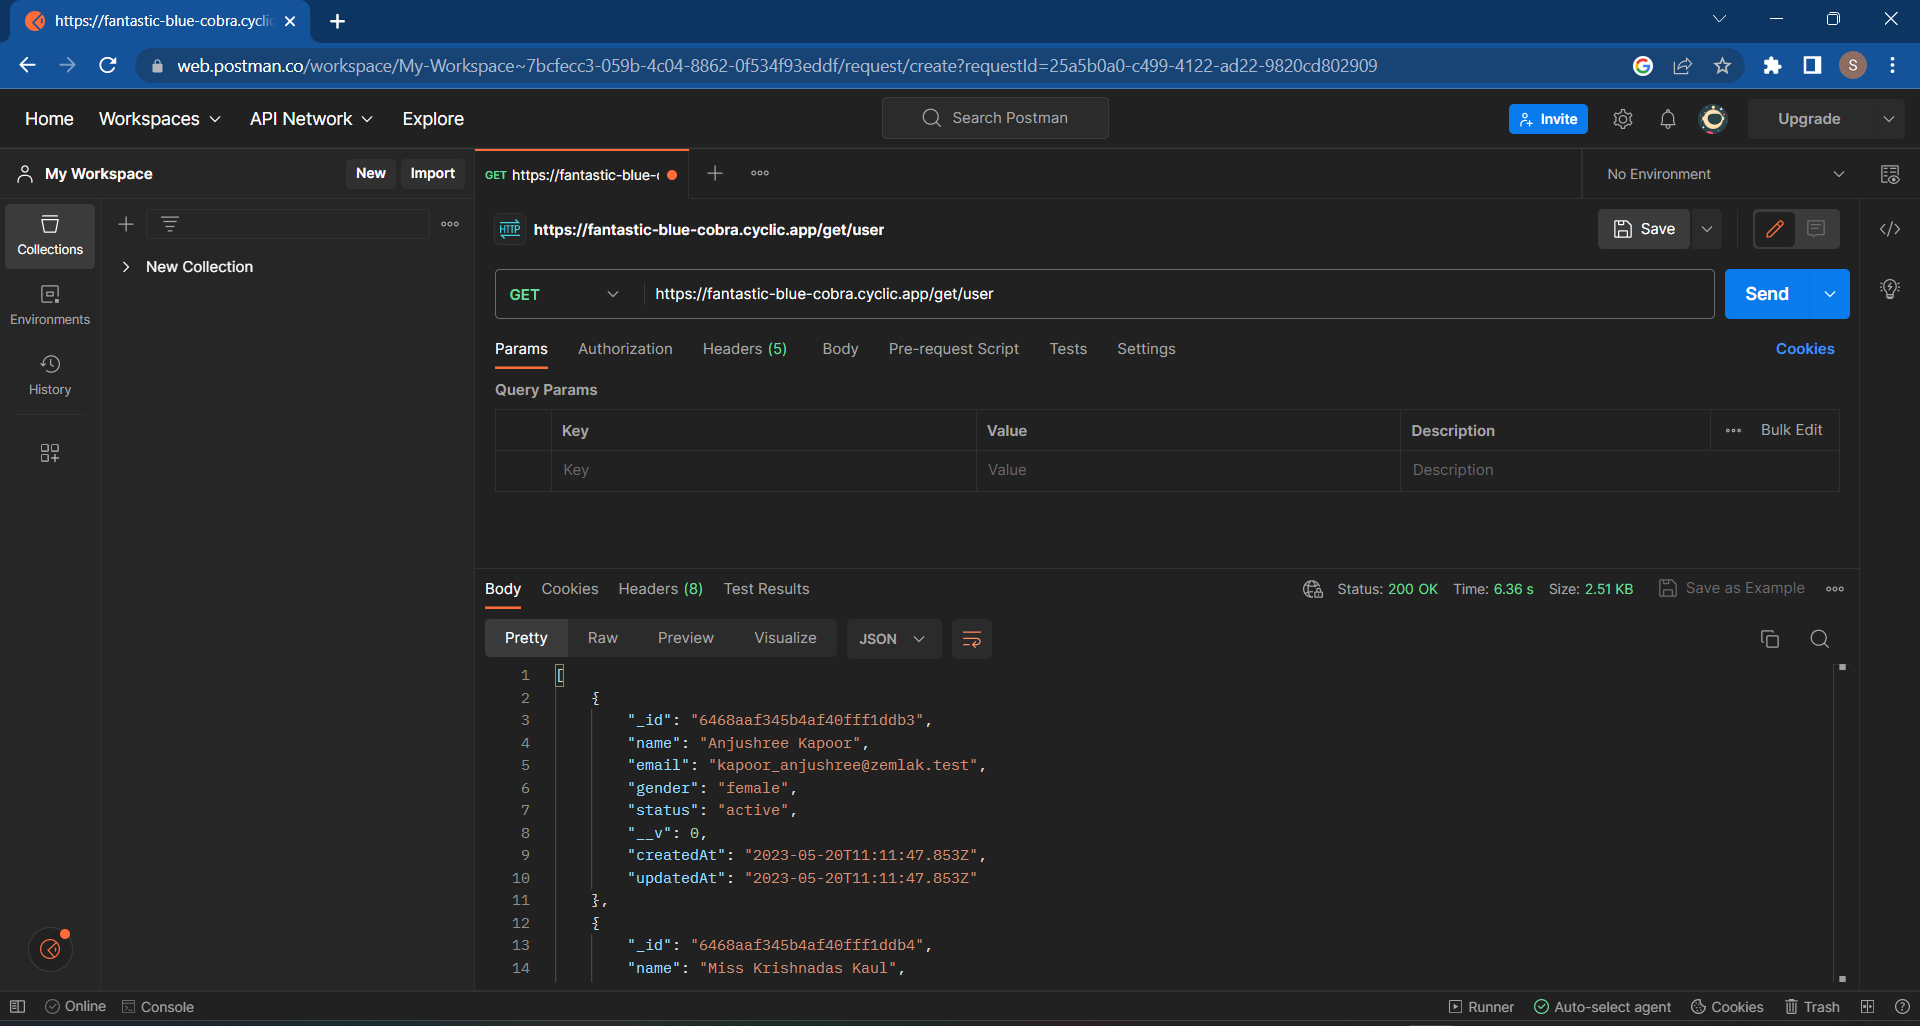Image resolution: width=1920 pixels, height=1026 pixels.
Task: Open the settings gear icon
Action: pyautogui.click(x=1622, y=119)
